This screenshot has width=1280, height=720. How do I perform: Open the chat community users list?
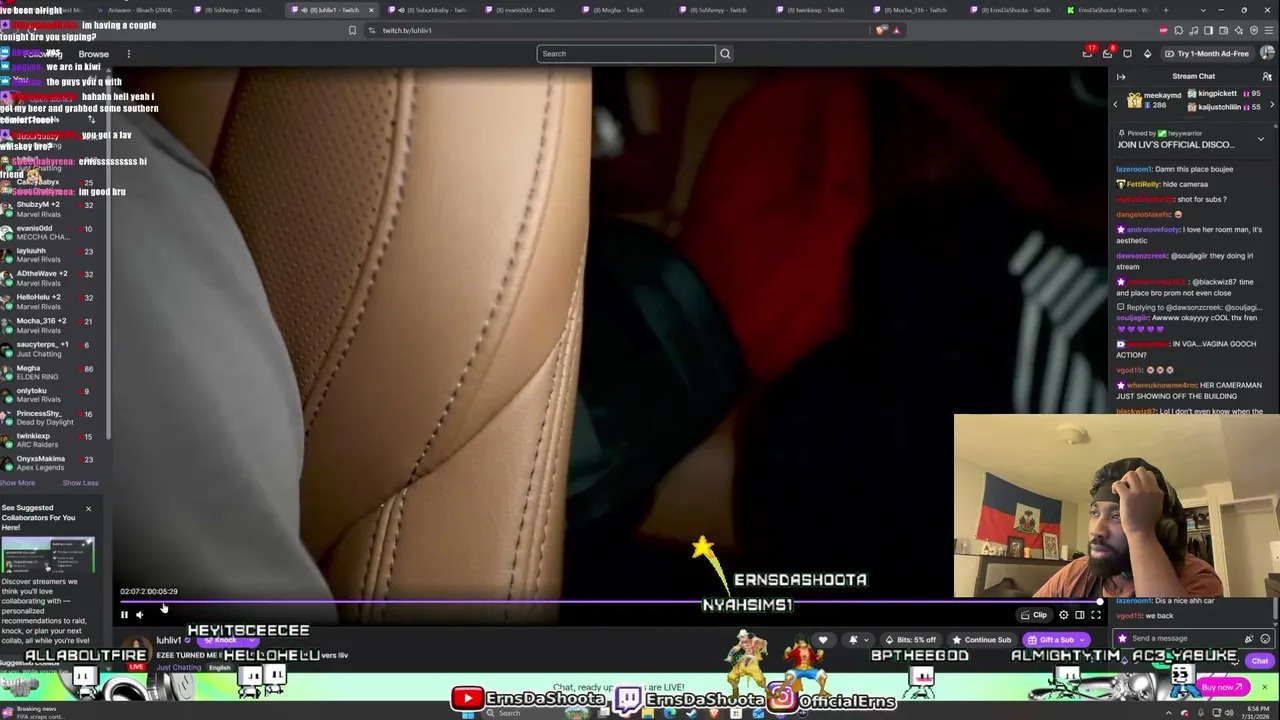pyautogui.click(x=1267, y=76)
